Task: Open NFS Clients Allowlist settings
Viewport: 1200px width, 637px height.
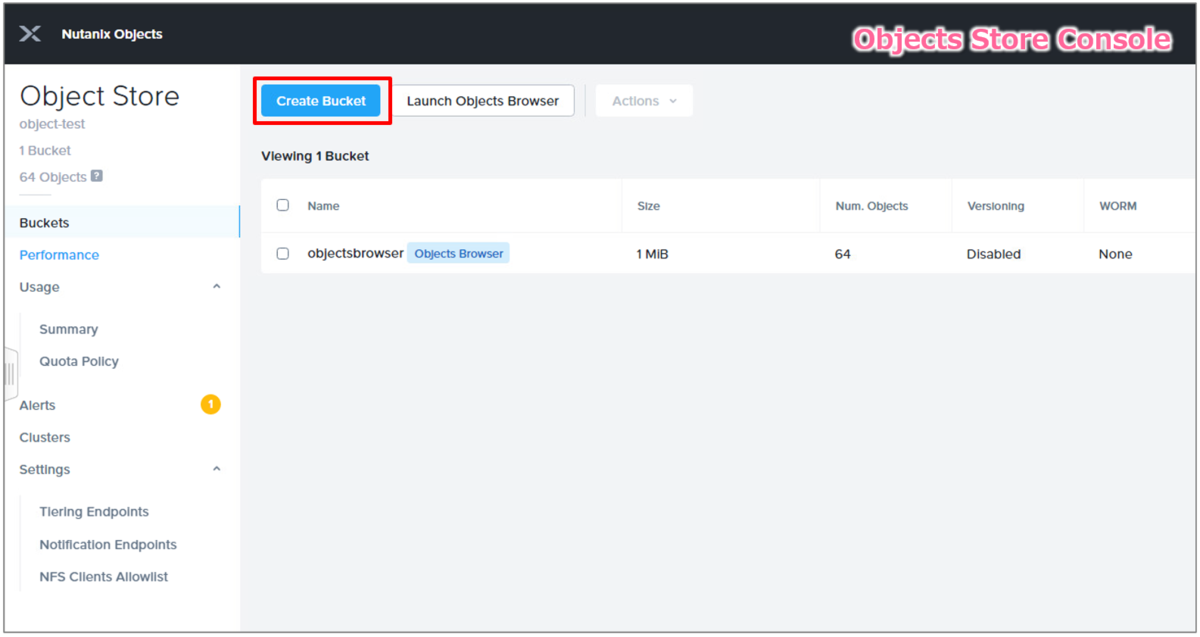Action: click(x=104, y=577)
